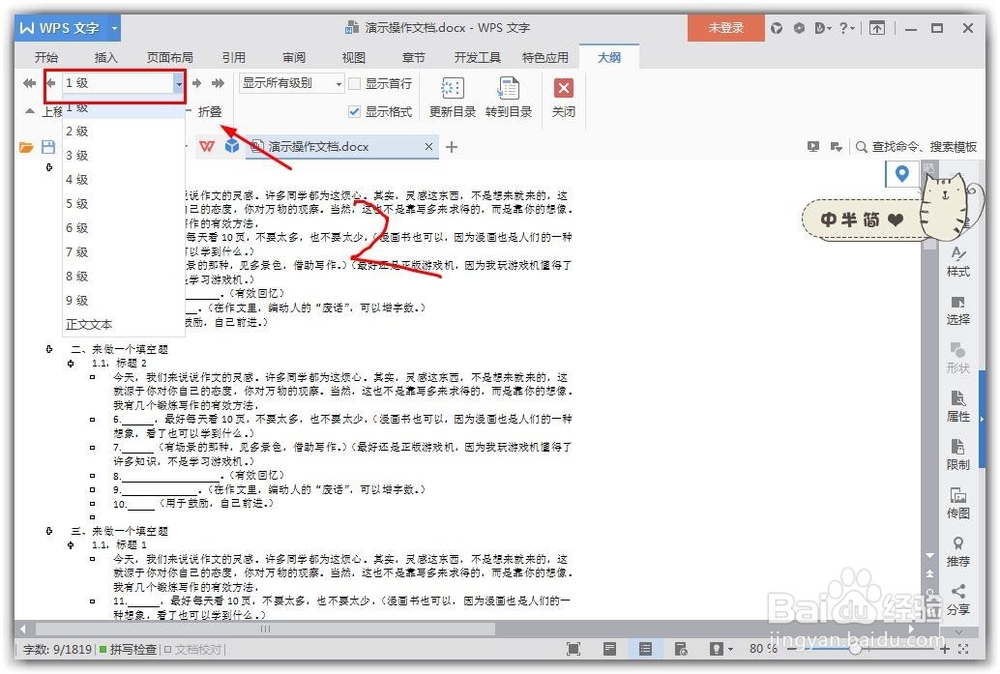Switch to page layout view in status bar

pos(610,649)
